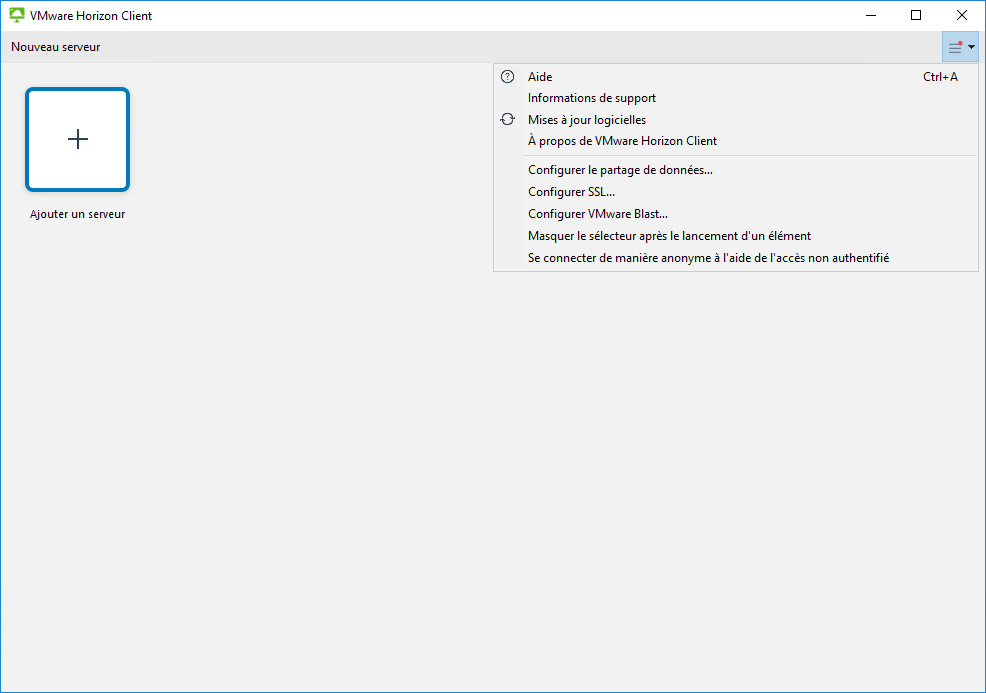The width and height of the screenshot is (986, 693).
Task: Select Mises à jour logicielles
Action: [736, 119]
